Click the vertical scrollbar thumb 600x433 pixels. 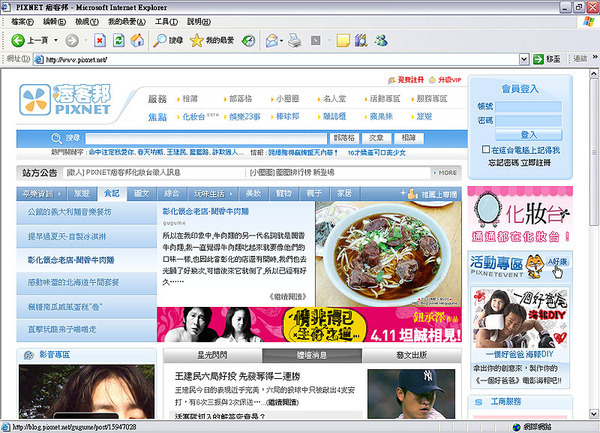[593, 151]
